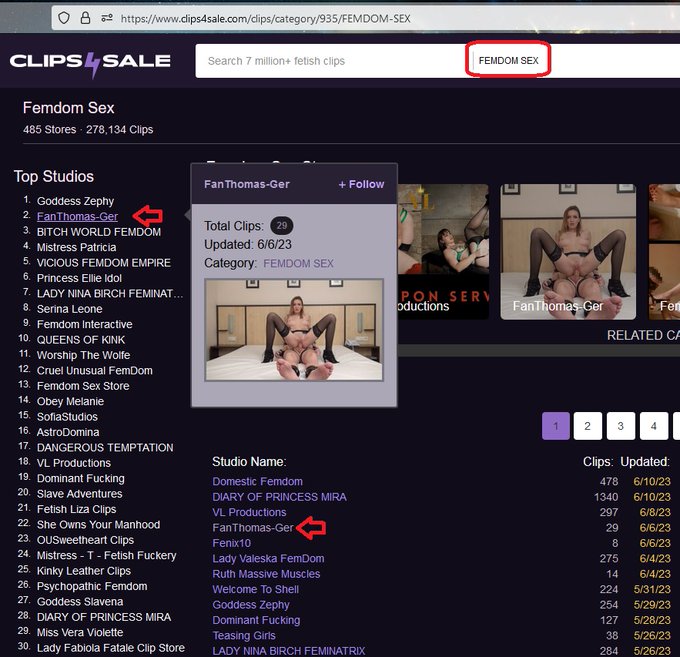Open Lady Fabiola Fatale Clip Store

[111, 648]
